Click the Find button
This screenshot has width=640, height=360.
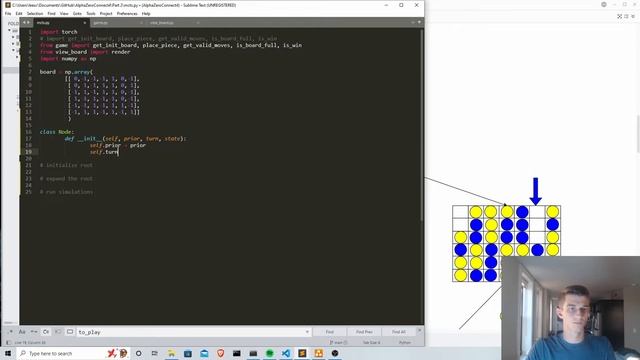pos(329,332)
